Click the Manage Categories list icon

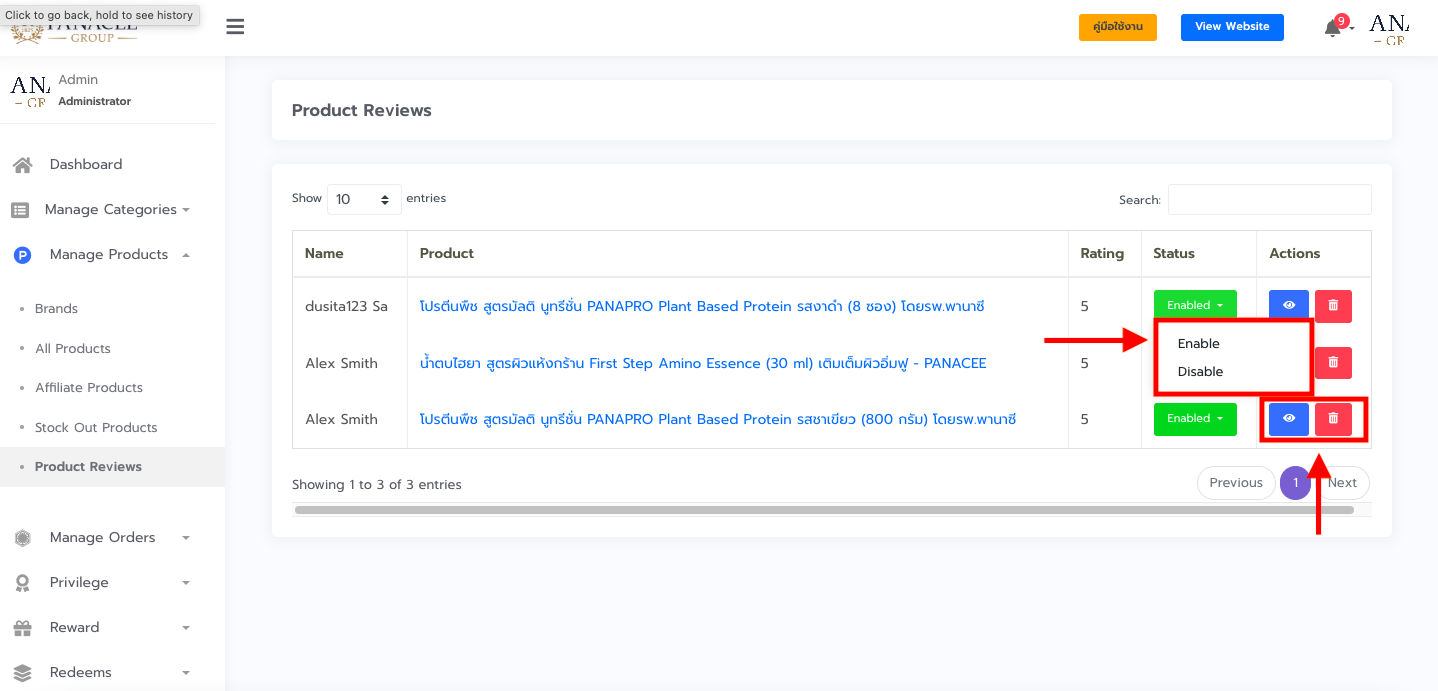point(20,210)
